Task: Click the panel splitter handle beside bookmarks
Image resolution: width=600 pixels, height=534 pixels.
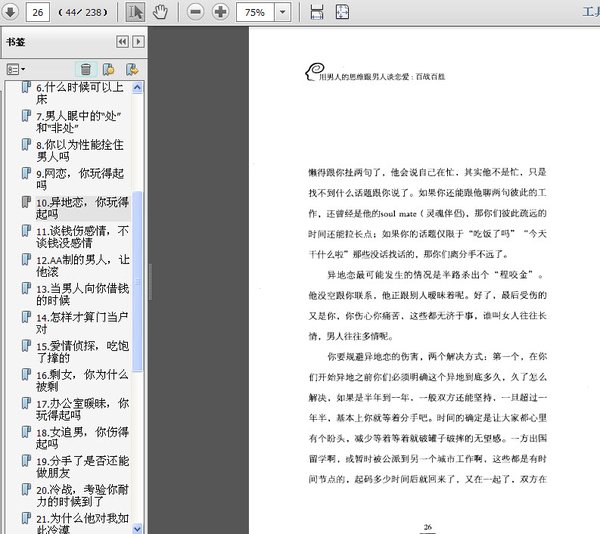Action: tap(150, 282)
